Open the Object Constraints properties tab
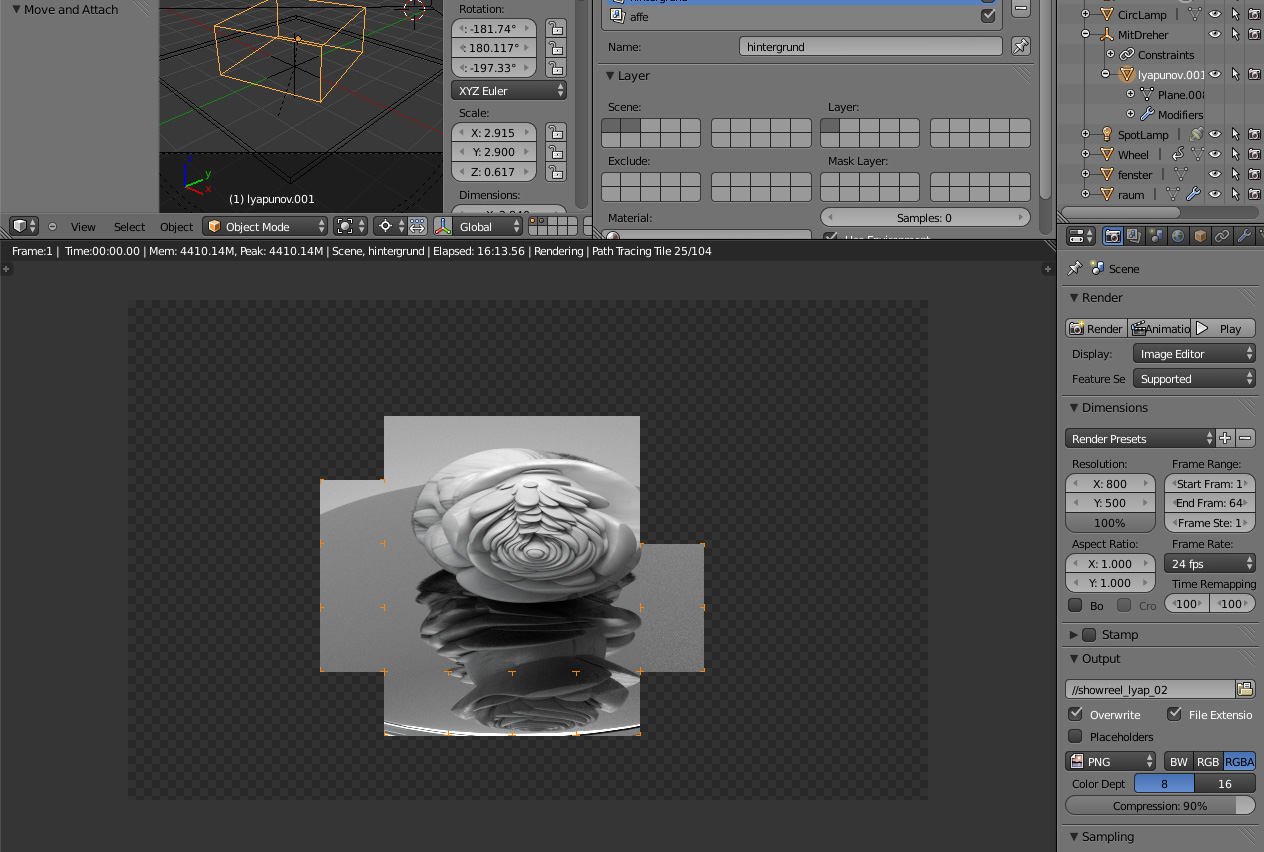Viewport: 1264px width, 852px height. pyautogui.click(x=1222, y=236)
